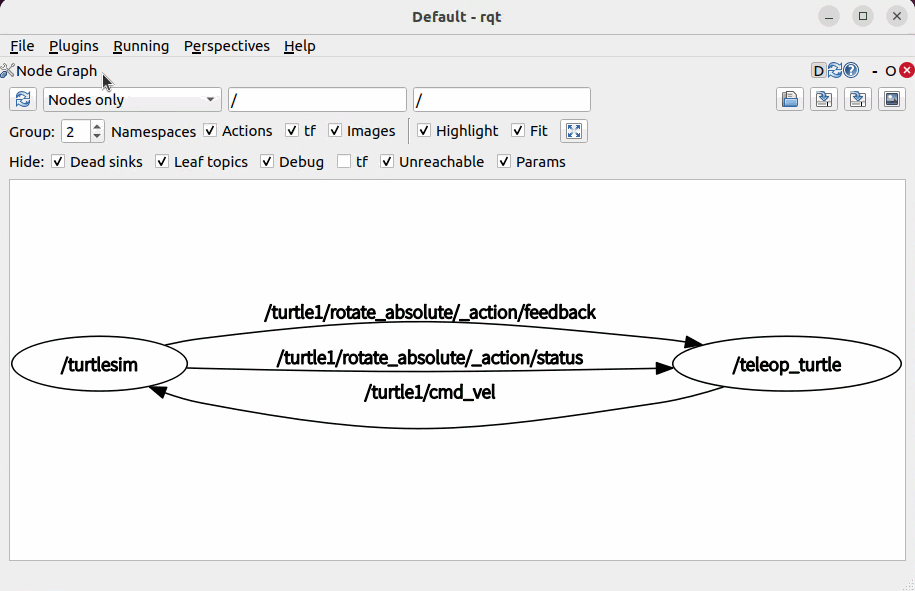The height and width of the screenshot is (591, 915).
Task: Save graph as image icon
Action: click(892, 99)
